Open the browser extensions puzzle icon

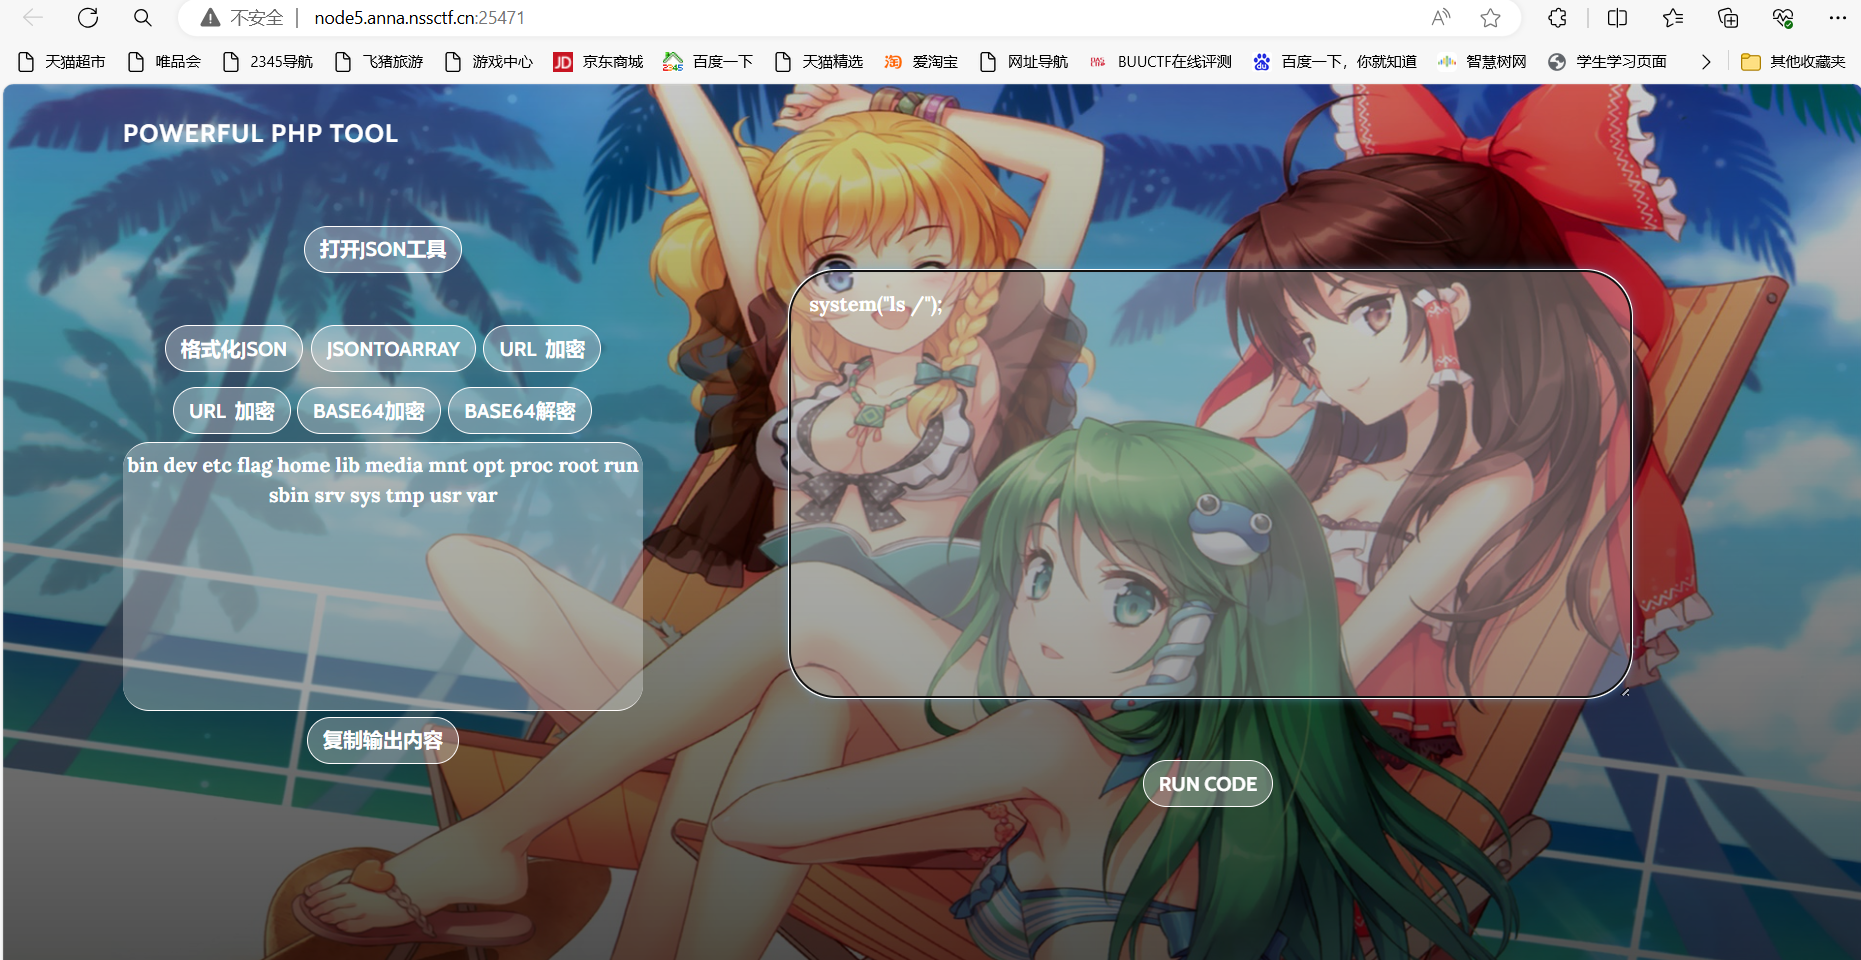click(x=1557, y=18)
